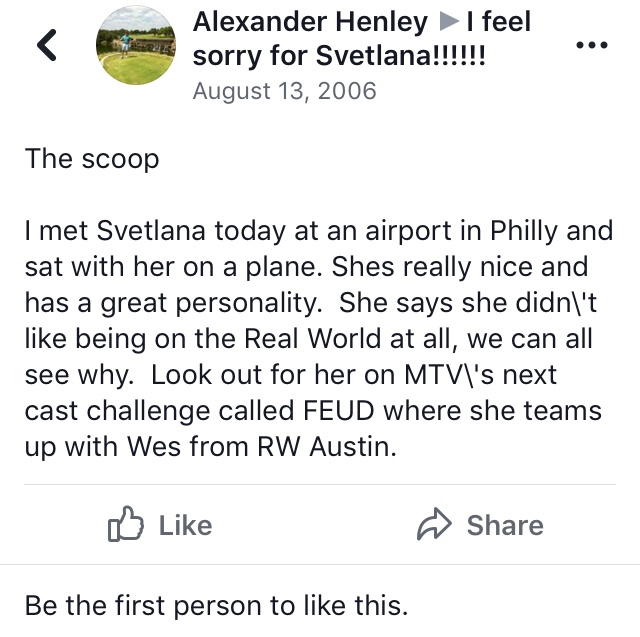Click the word Philly in the post
640x637 pixels.
click(523, 231)
